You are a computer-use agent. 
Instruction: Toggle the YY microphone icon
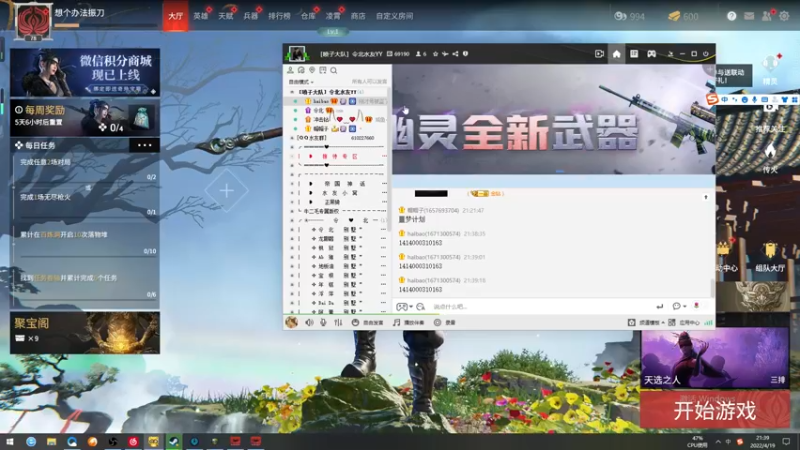pos(323,322)
